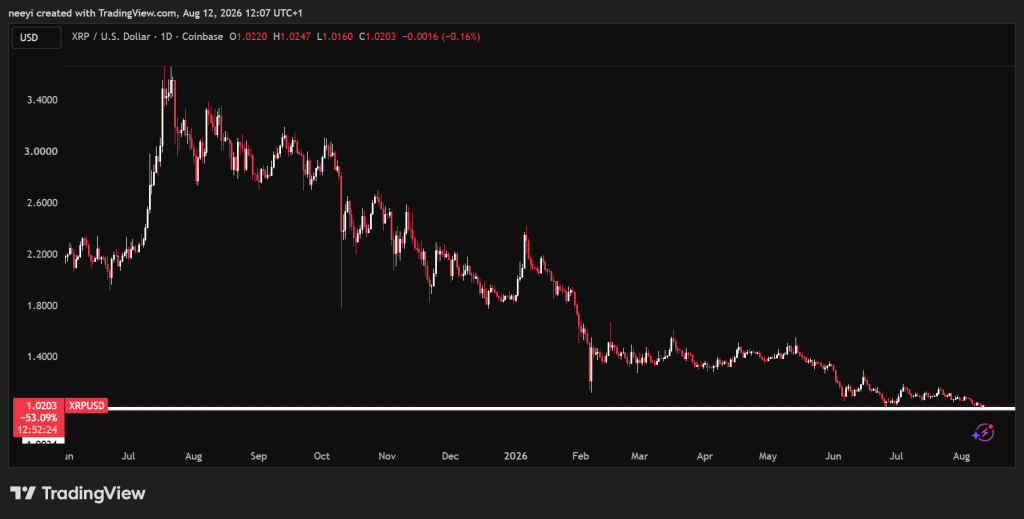The image size is (1024, 519).
Task: Click the O1.0220 open value
Action: pos(248,37)
